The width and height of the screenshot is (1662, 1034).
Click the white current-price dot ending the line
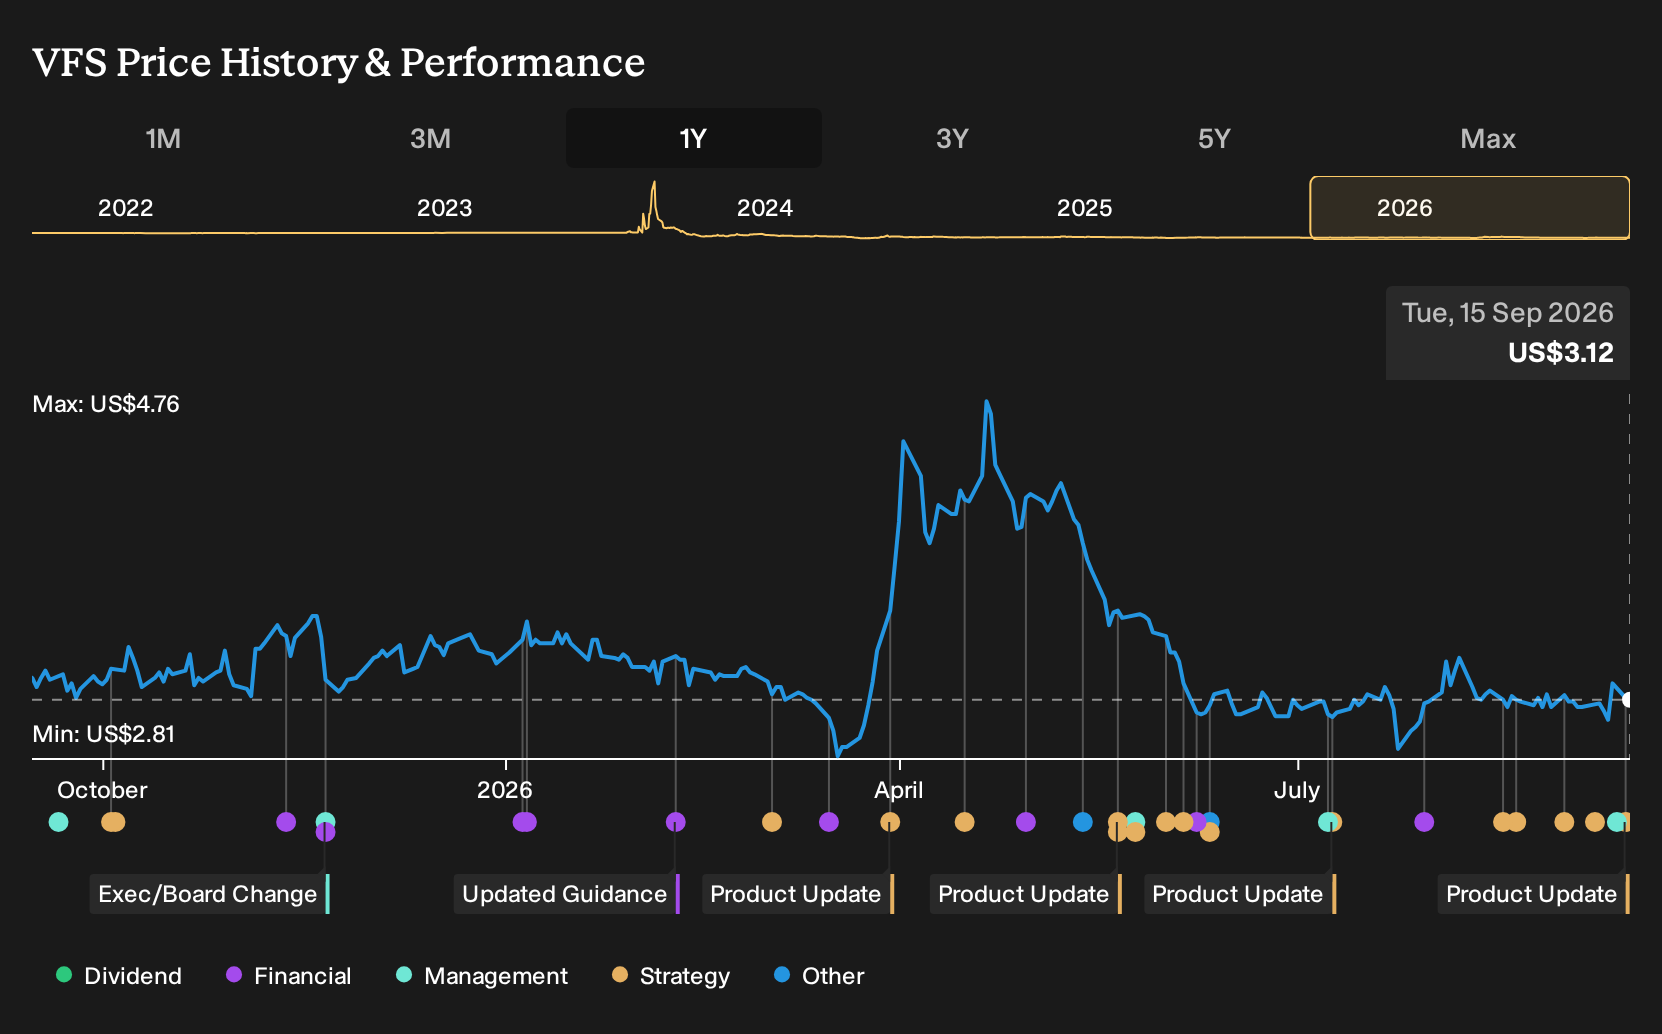pos(1627,700)
